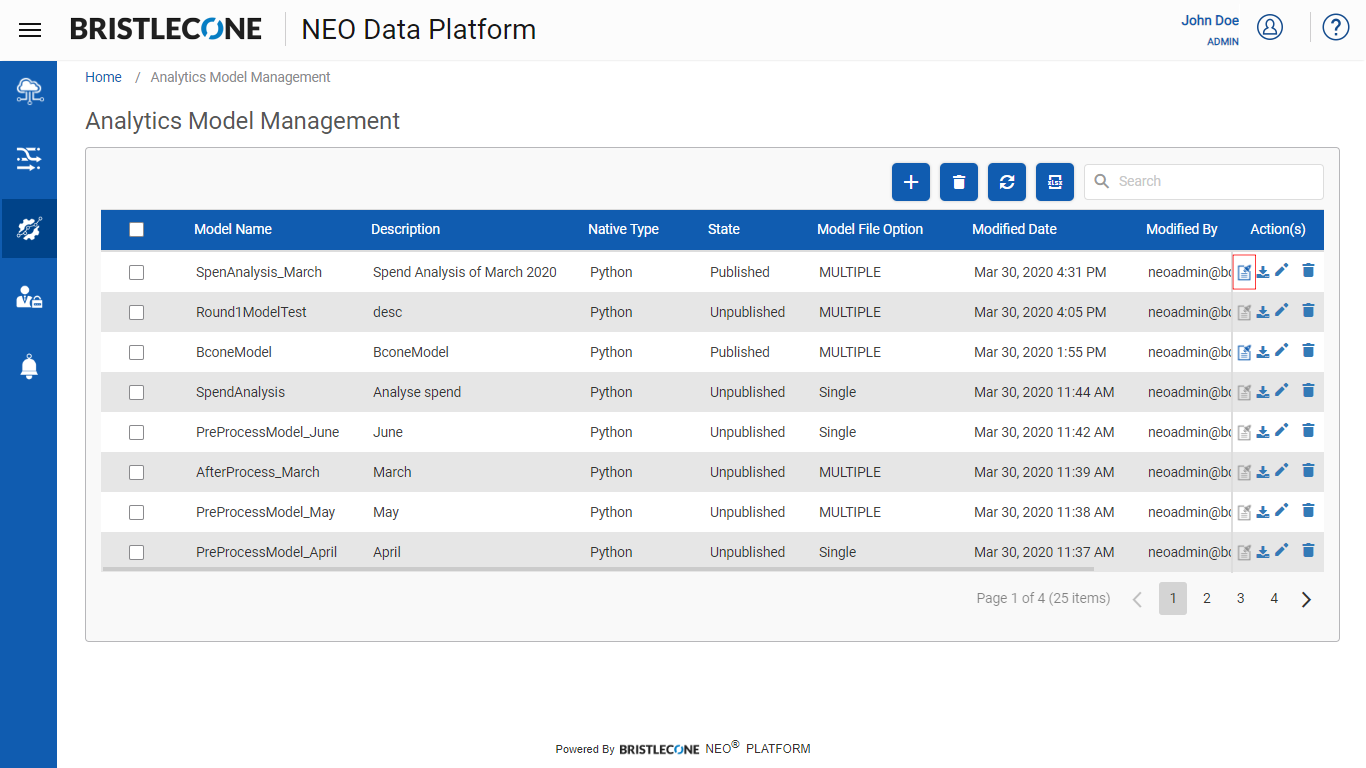The height and width of the screenshot is (768, 1366).
Task: Open the hamburger navigation menu
Action: [x=30, y=30]
